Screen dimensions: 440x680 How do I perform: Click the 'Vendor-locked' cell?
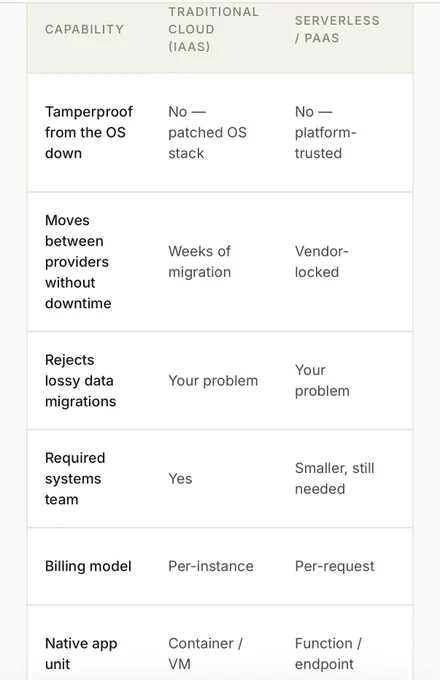pyautogui.click(x=322, y=262)
